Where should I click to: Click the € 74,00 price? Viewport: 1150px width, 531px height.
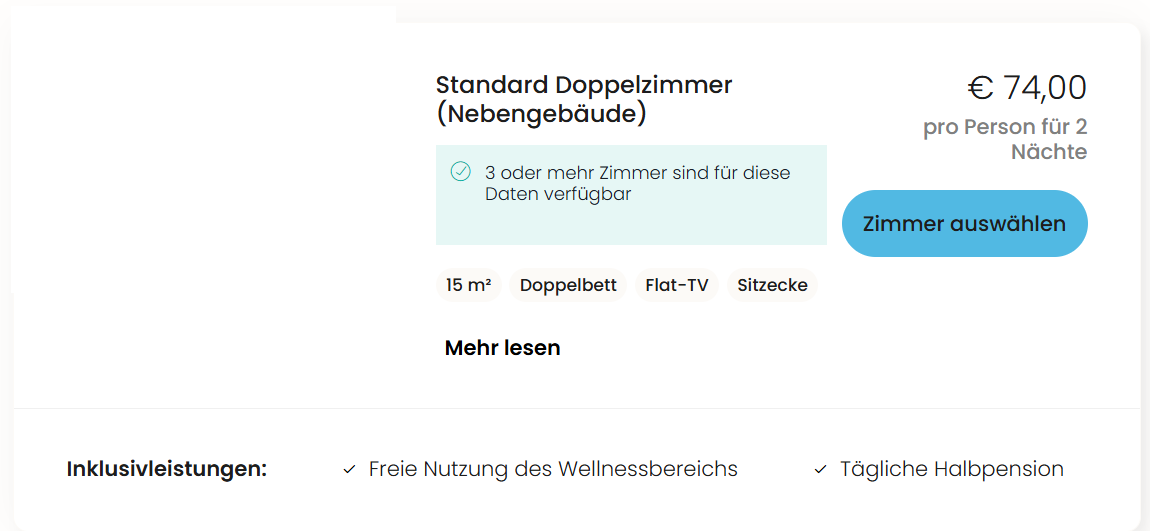point(1027,88)
